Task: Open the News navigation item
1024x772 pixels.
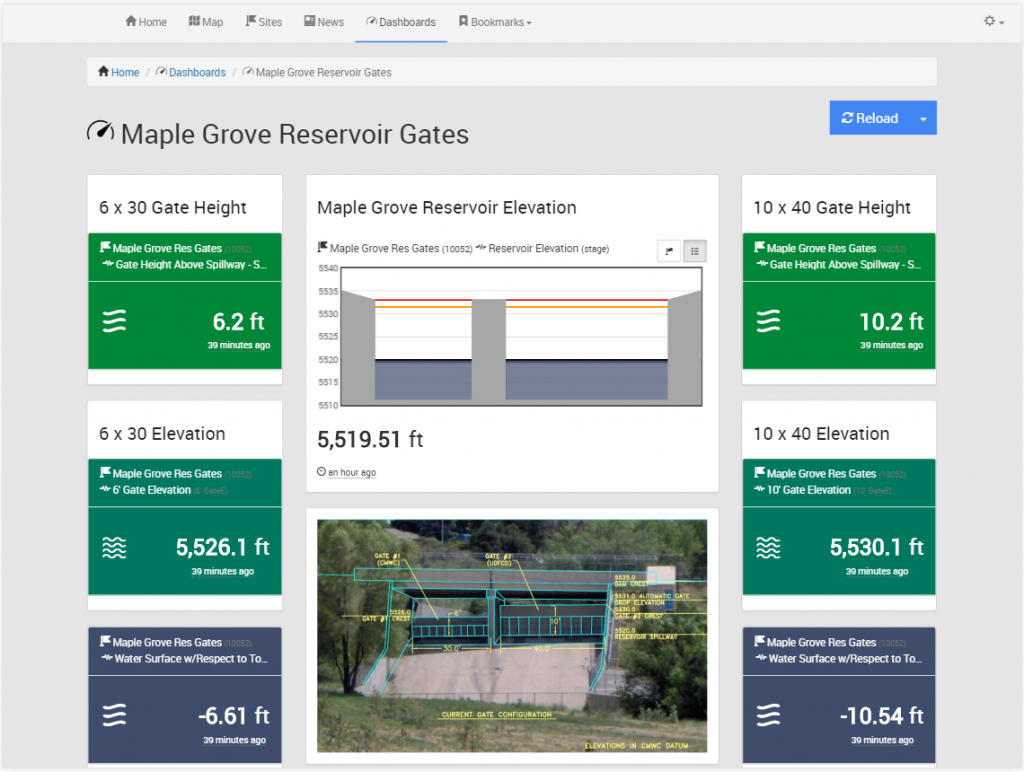Action: tap(324, 22)
